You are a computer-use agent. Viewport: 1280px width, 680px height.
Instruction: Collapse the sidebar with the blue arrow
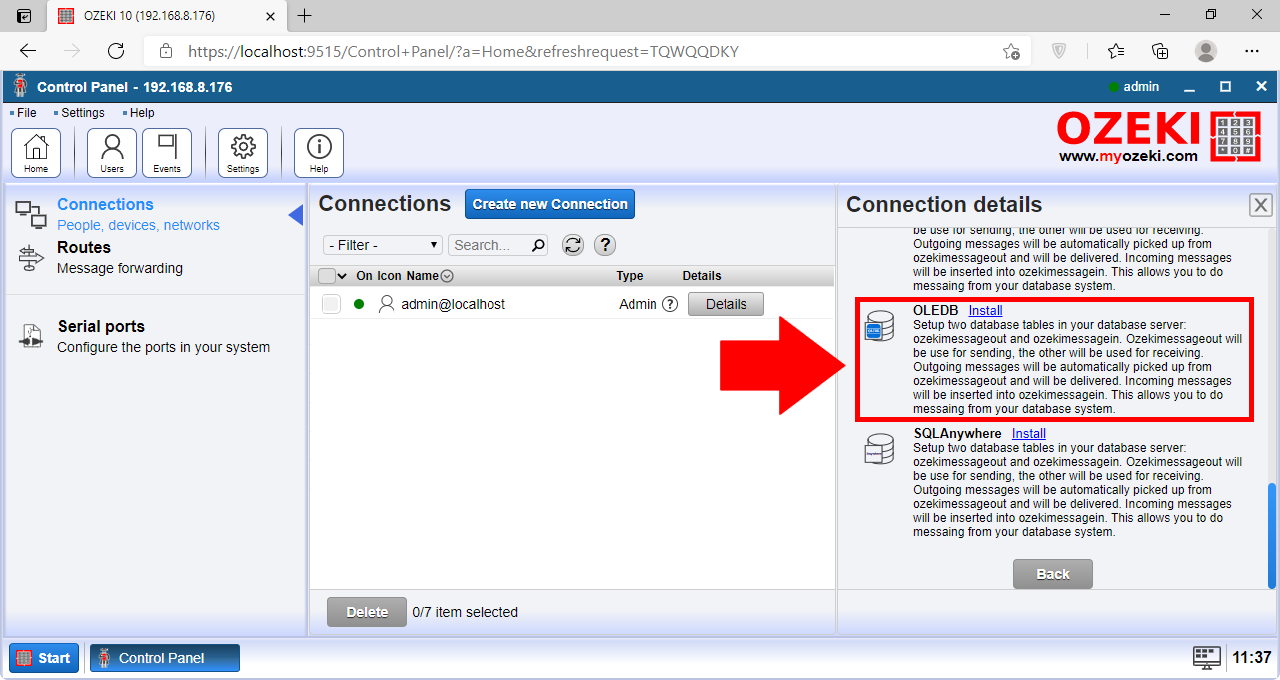(296, 215)
